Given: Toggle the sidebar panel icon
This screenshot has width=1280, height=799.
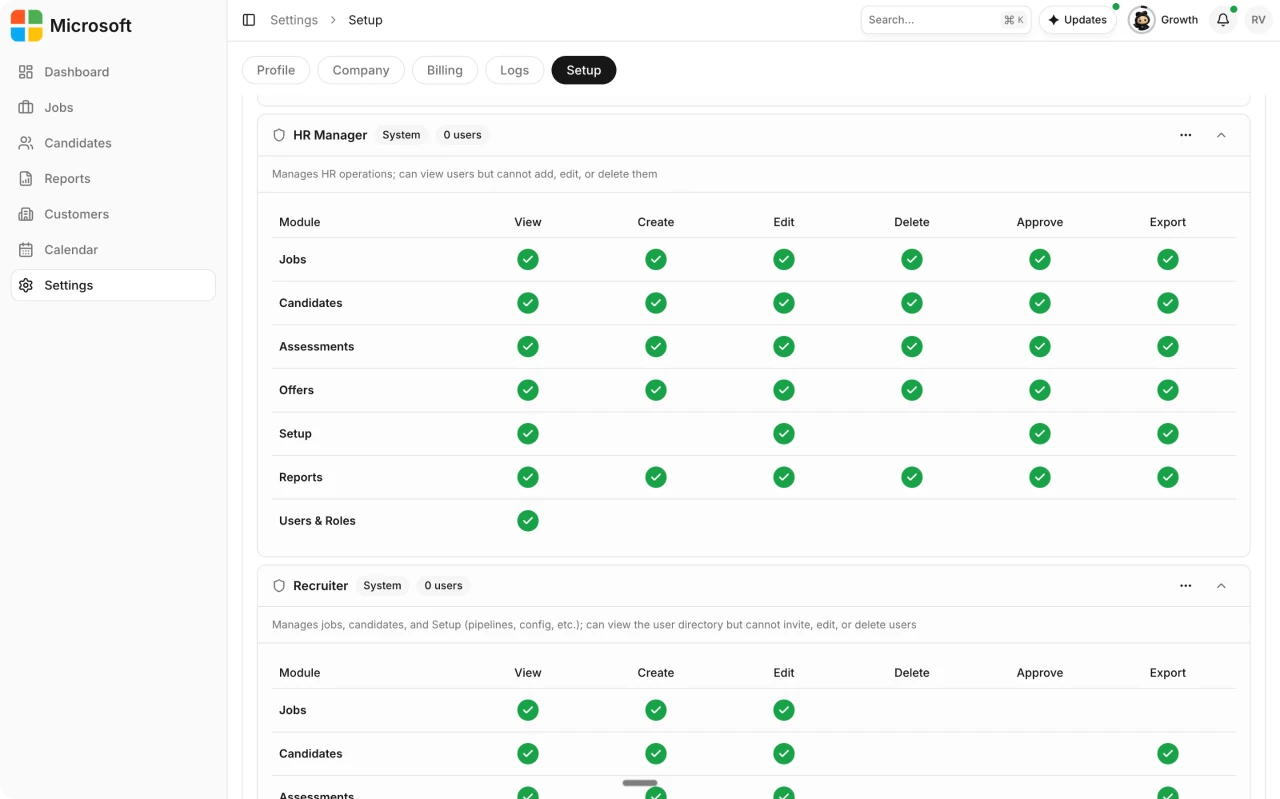Looking at the screenshot, I should (x=249, y=20).
